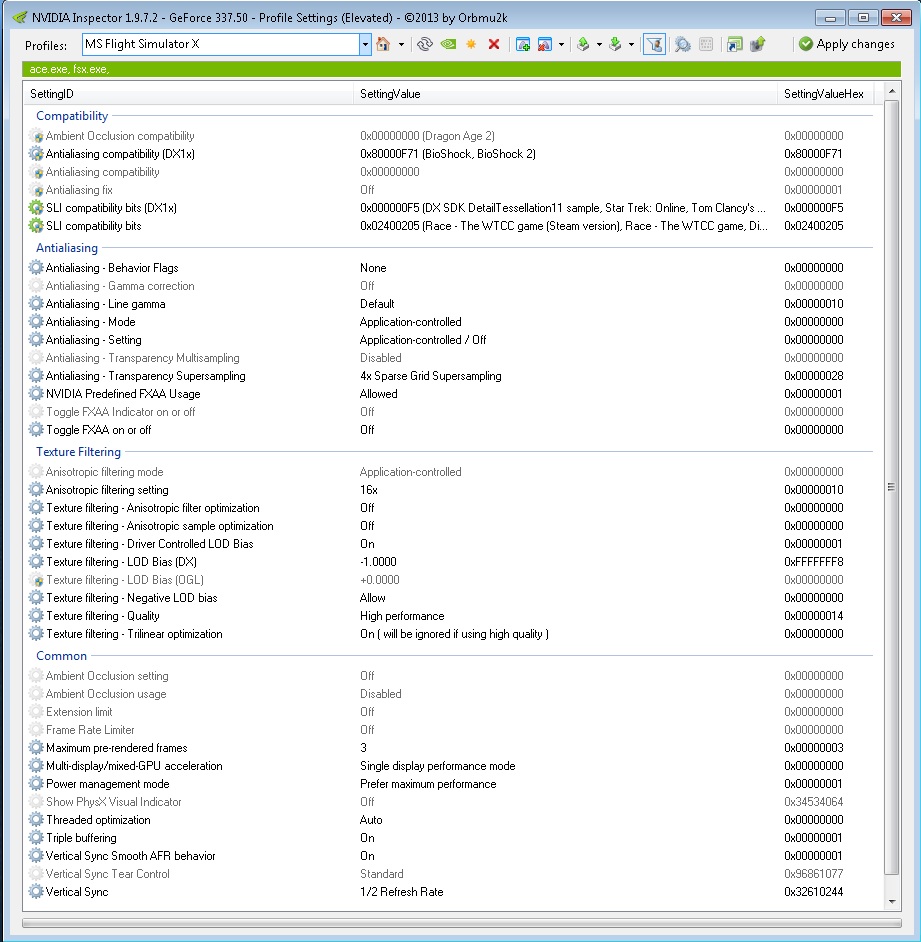Add an application to the profile (green plus window icon)
The image size is (921, 942).
tap(523, 44)
